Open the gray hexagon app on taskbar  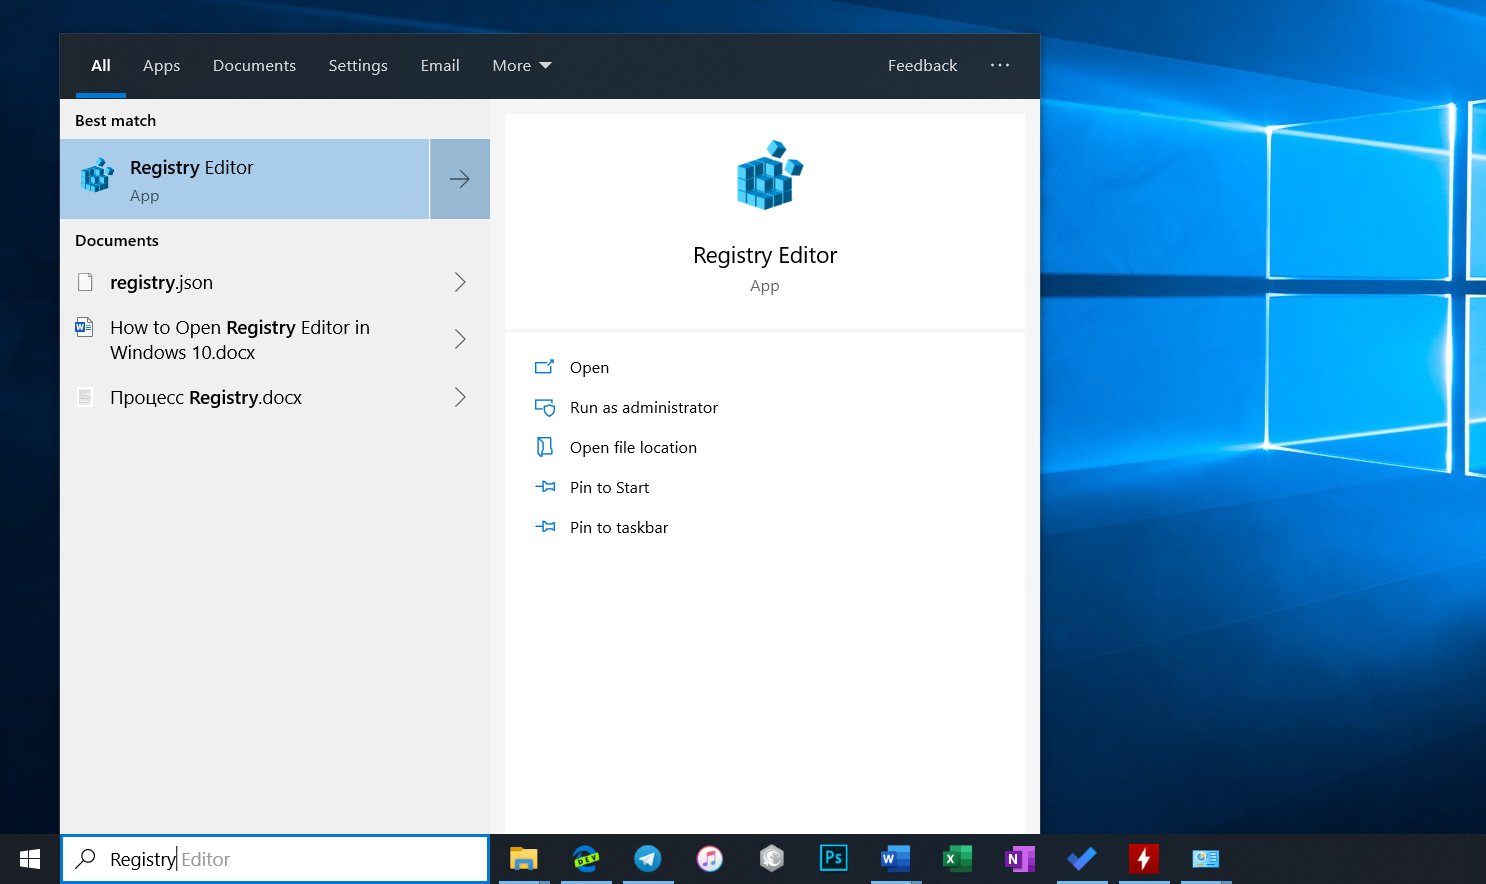tap(772, 858)
